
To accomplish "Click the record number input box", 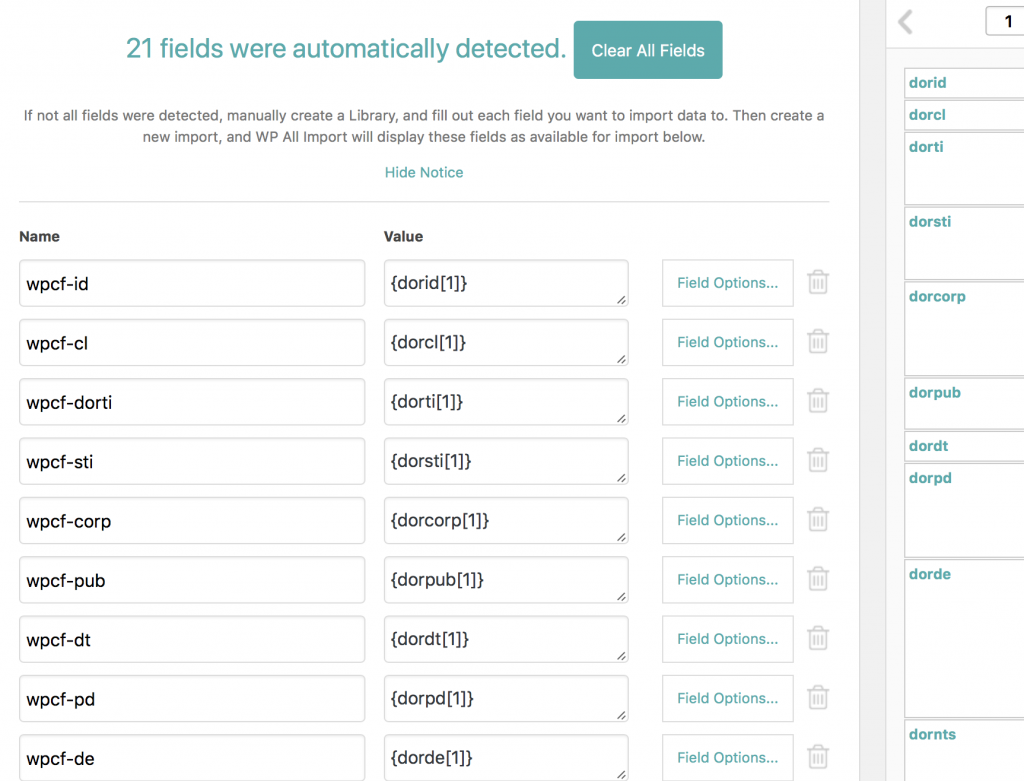I will pos(1006,22).
